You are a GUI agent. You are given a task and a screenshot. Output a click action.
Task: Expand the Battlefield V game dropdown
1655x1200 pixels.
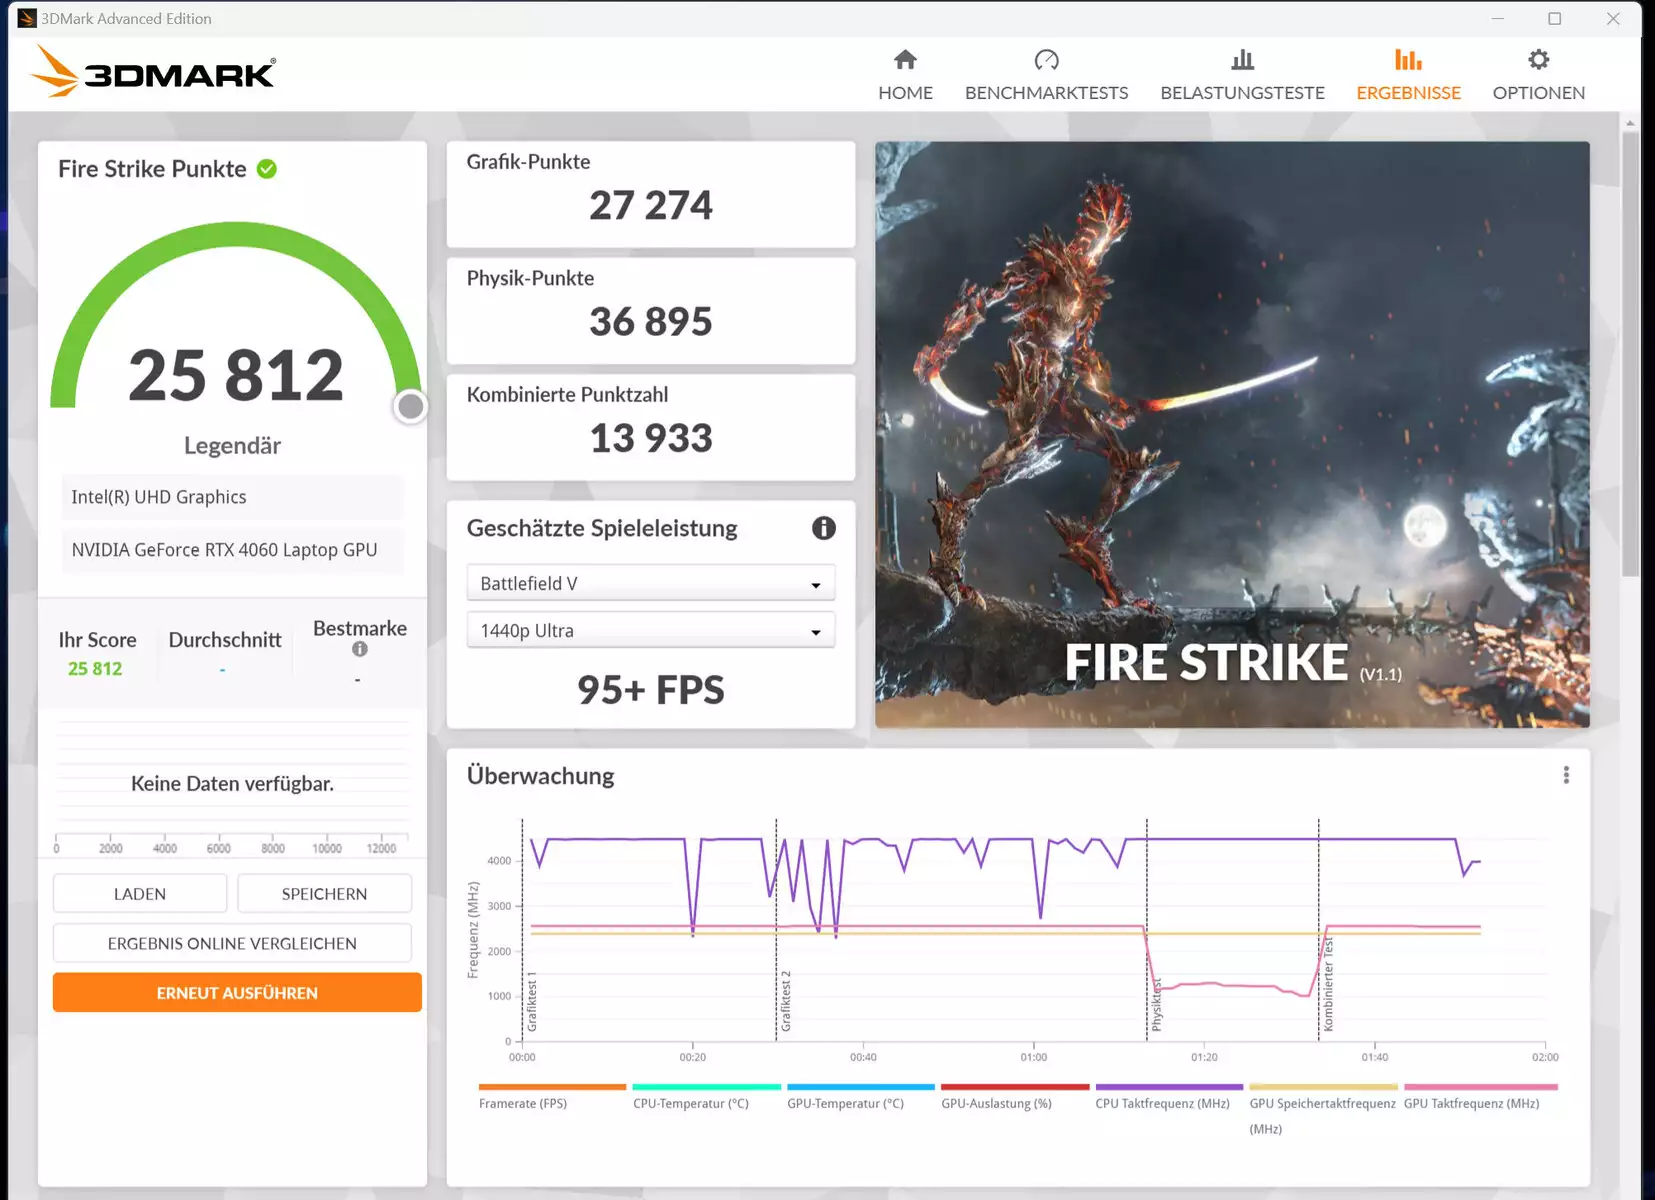[x=650, y=583]
